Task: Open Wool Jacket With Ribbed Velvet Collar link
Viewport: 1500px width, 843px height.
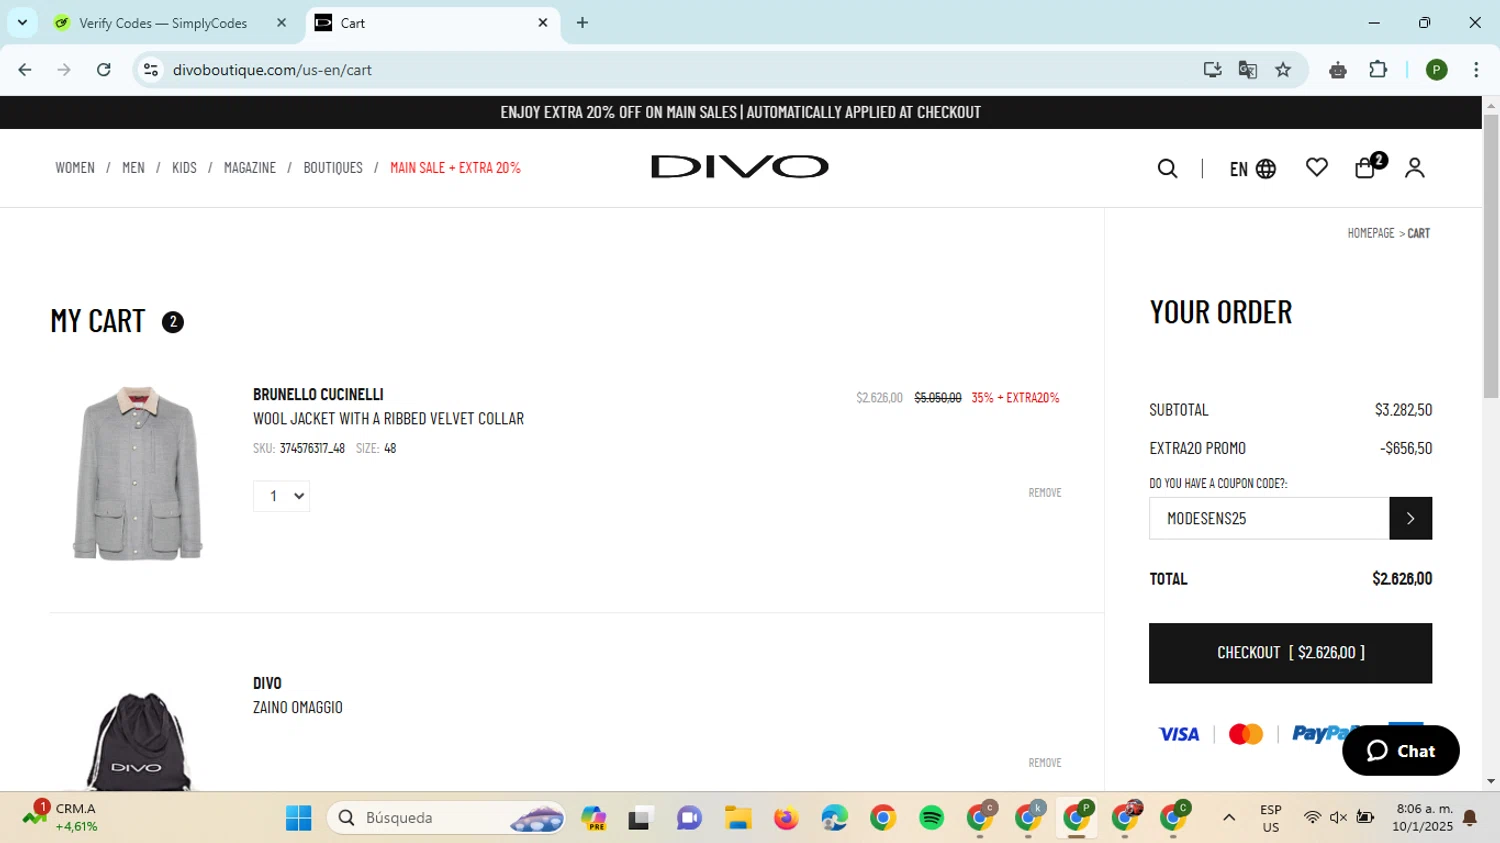Action: click(x=388, y=418)
